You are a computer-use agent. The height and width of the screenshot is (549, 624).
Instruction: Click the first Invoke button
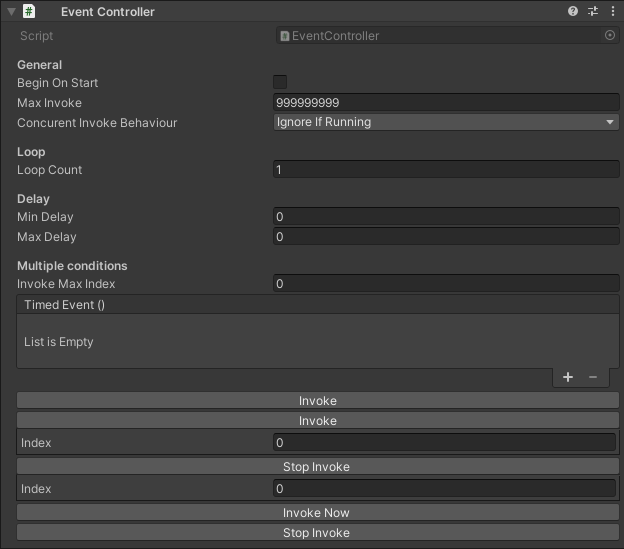point(318,401)
